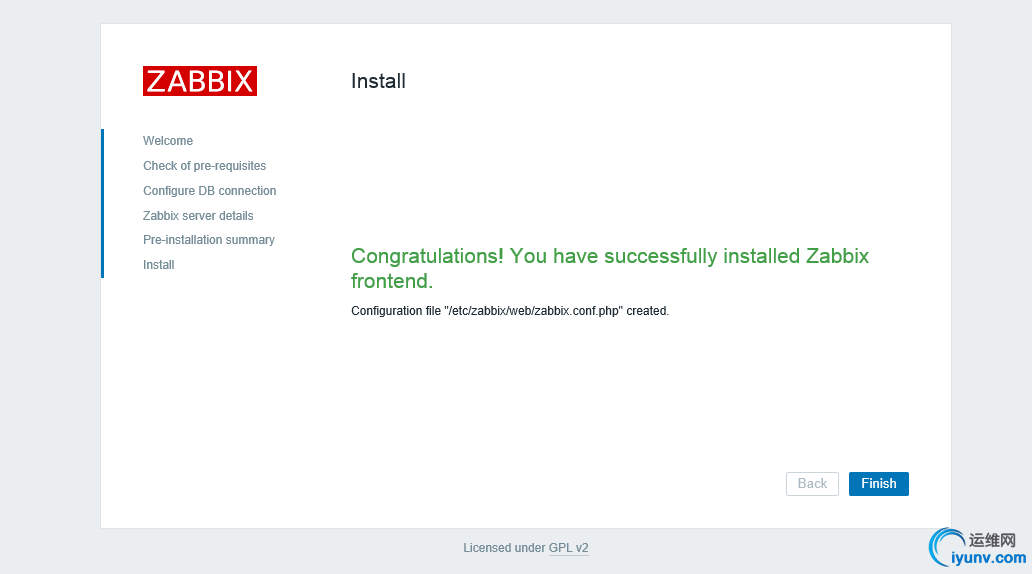Go to Configure DB connection step
This screenshot has width=1032, height=574.
(209, 191)
